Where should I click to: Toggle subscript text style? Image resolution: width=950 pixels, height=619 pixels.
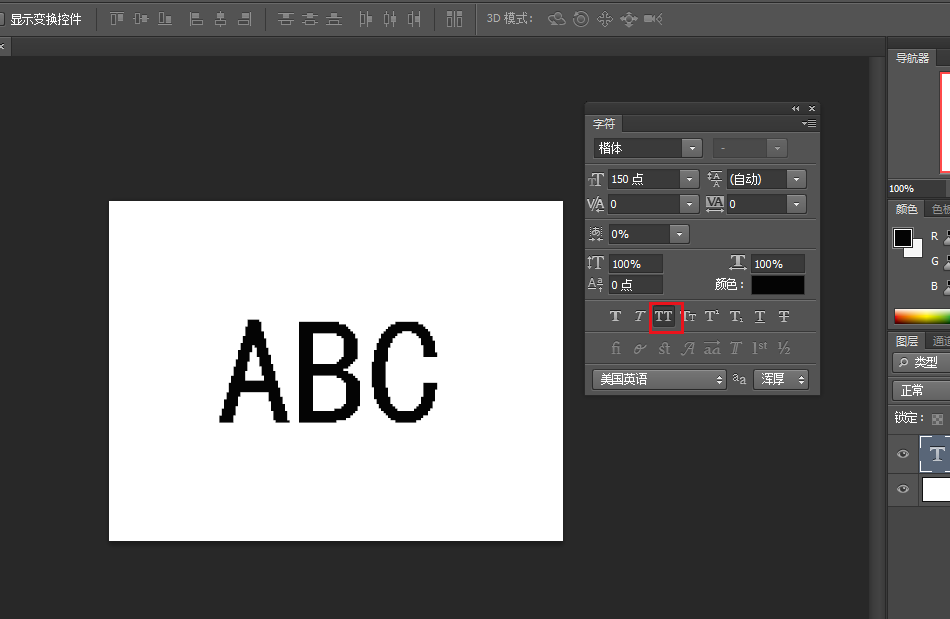coord(736,316)
